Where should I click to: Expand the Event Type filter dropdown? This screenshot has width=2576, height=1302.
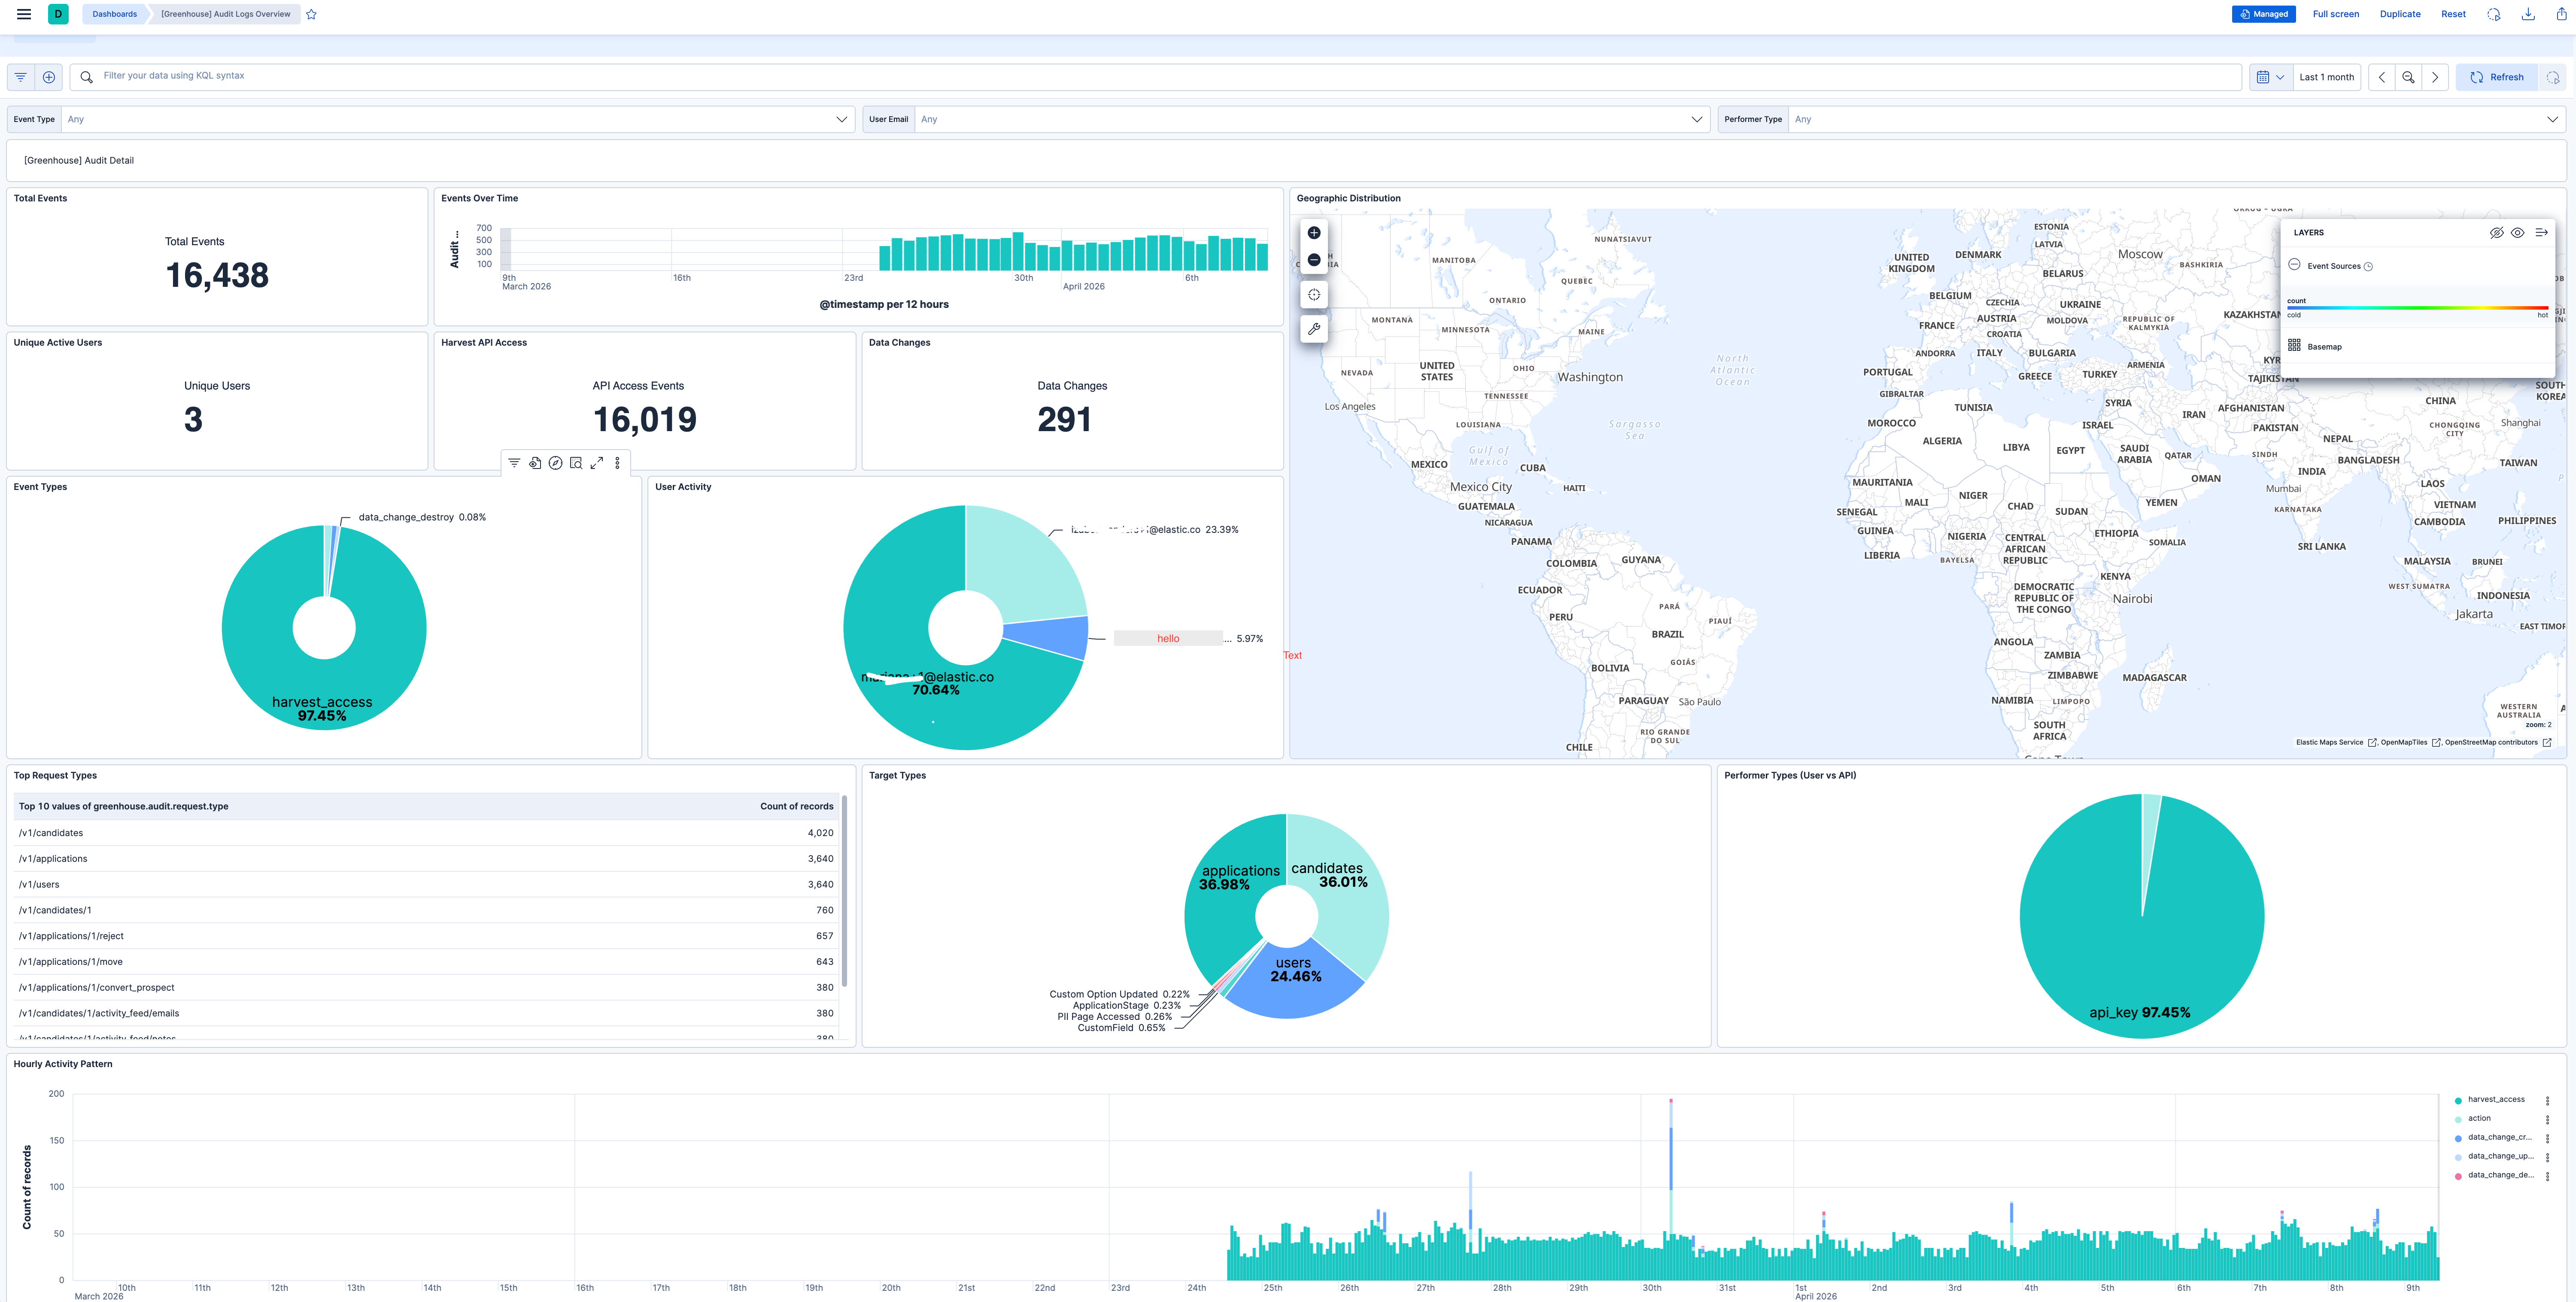click(841, 119)
